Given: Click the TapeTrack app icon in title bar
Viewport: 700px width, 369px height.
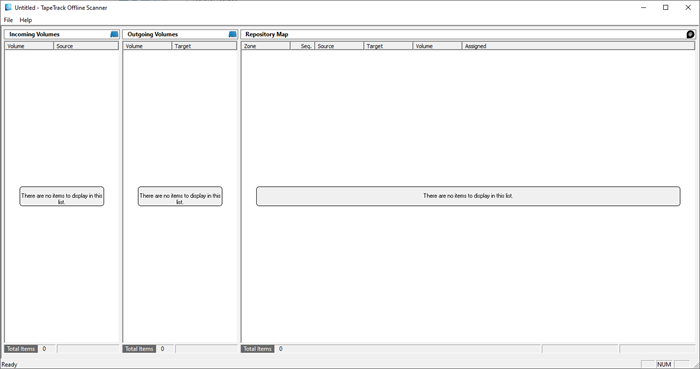Looking at the screenshot, I should coord(8,7).
